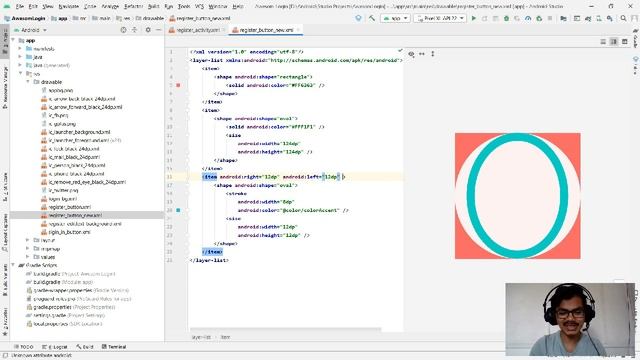640x360 pixels.
Task: Open the Refactor menu
Action: pyautogui.click(x=133, y=7)
